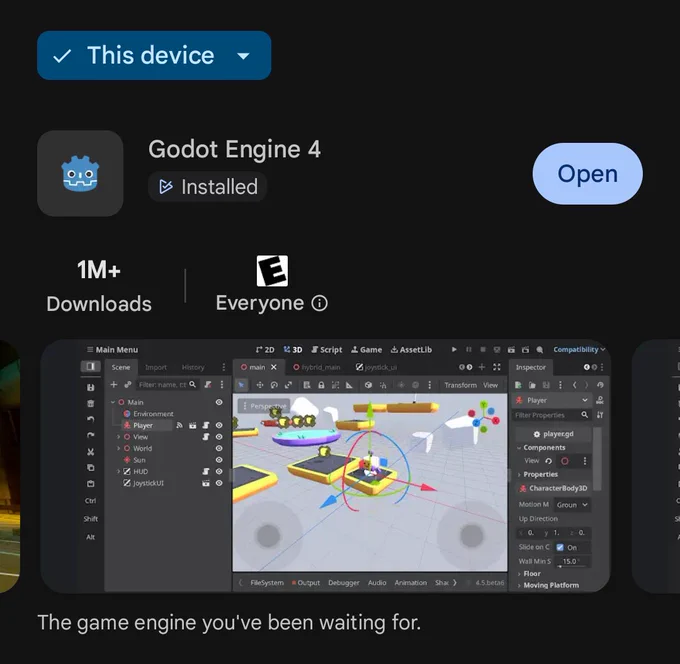680x664 pixels.
Task: Switch to 2D workspace in Godot screenshot
Action: point(265,350)
